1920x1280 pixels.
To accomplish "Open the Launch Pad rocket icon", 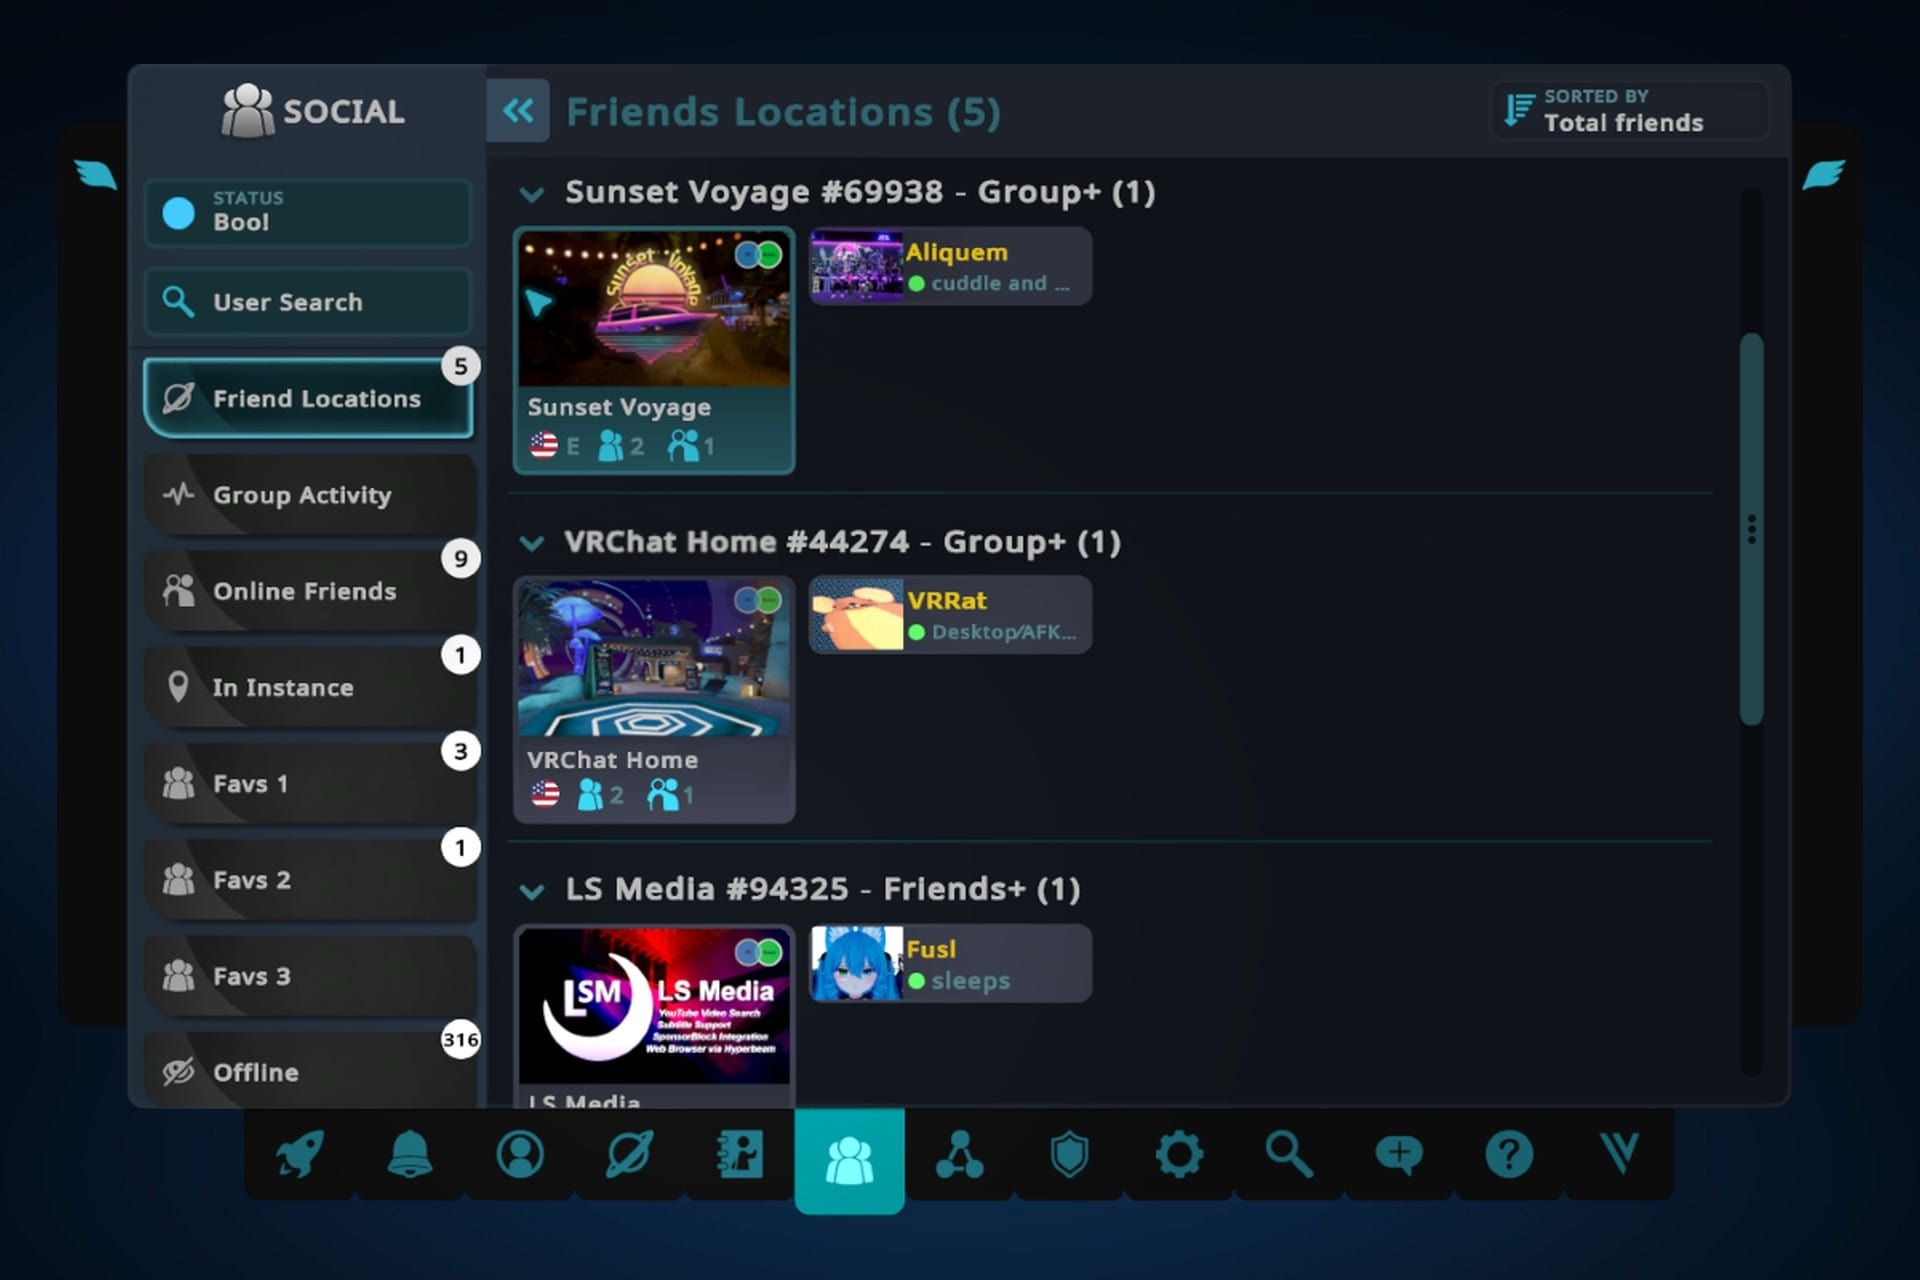I will coord(299,1155).
